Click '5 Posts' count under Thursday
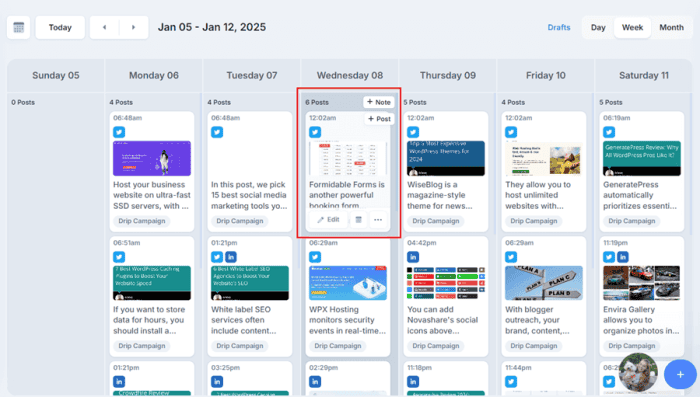Screen dimensions: 700x397 [x=415, y=102]
